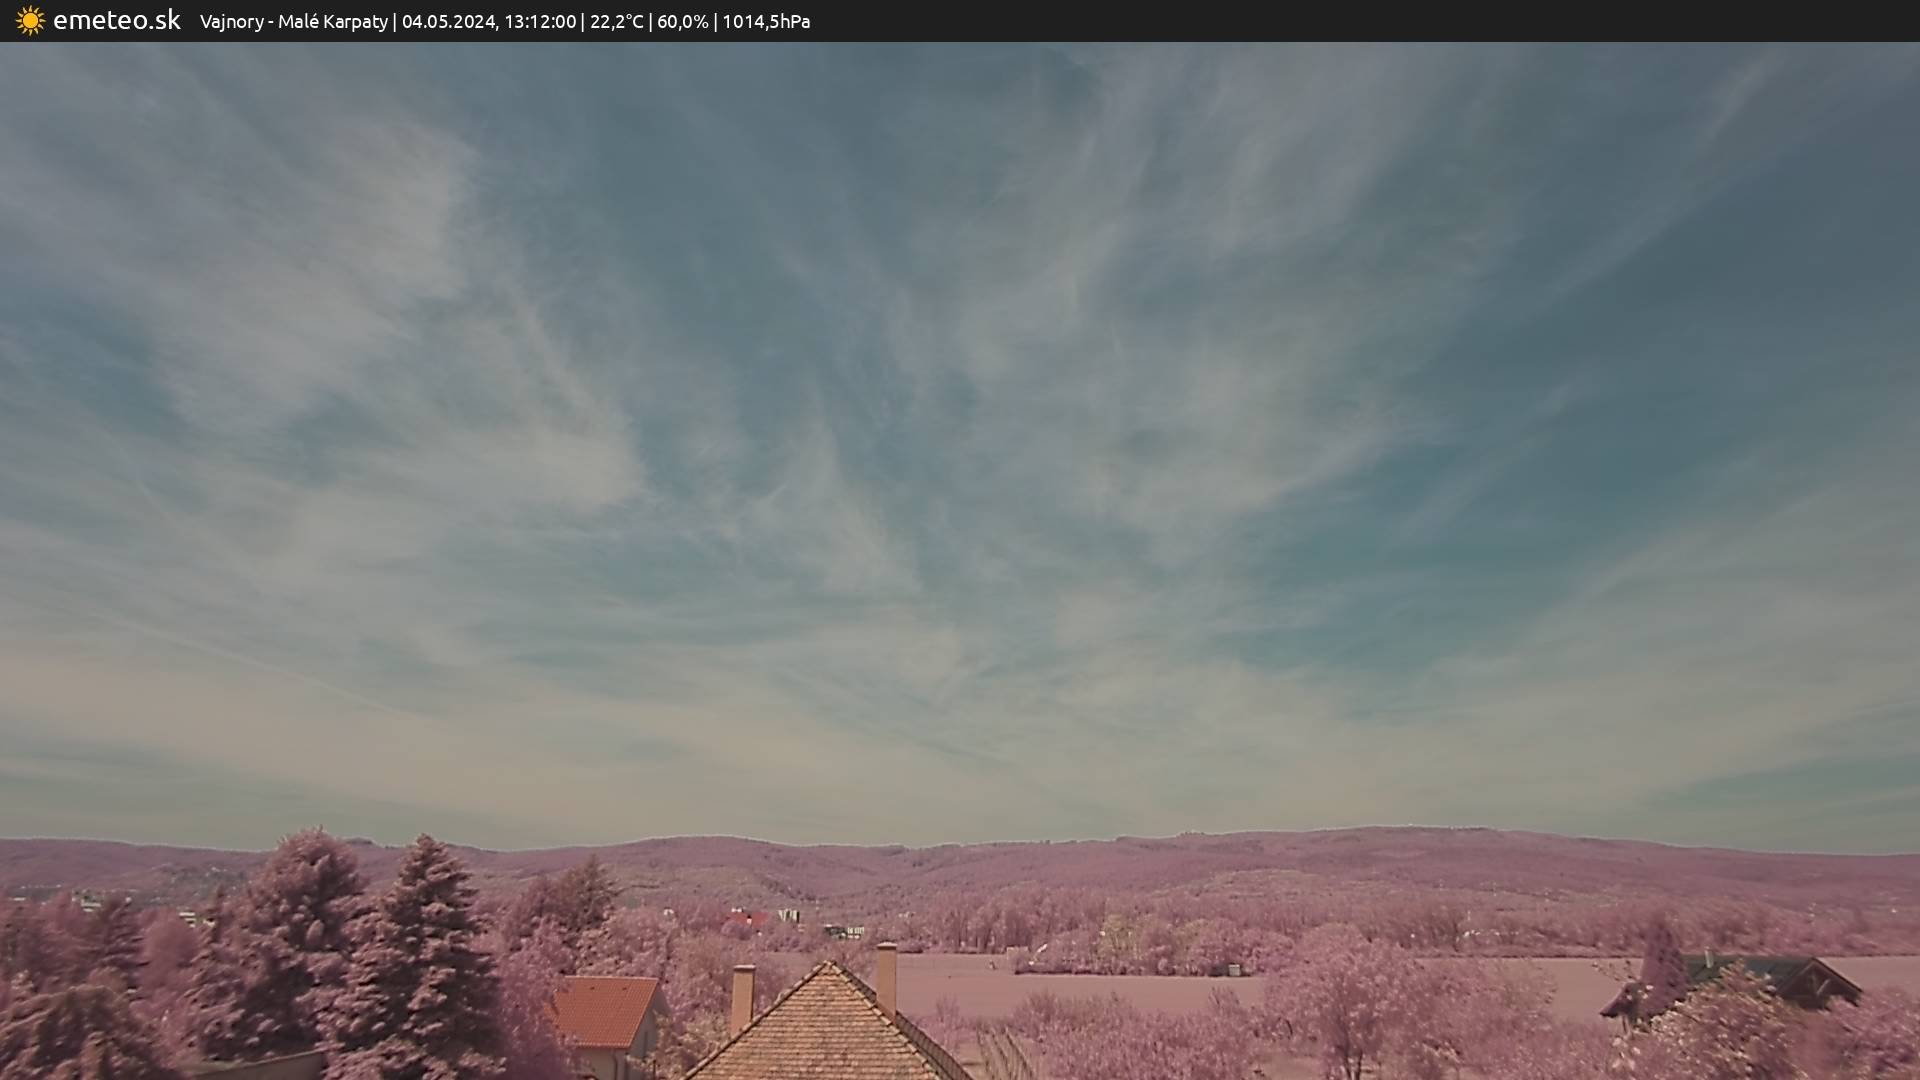Click the sun logo icon

30,21
